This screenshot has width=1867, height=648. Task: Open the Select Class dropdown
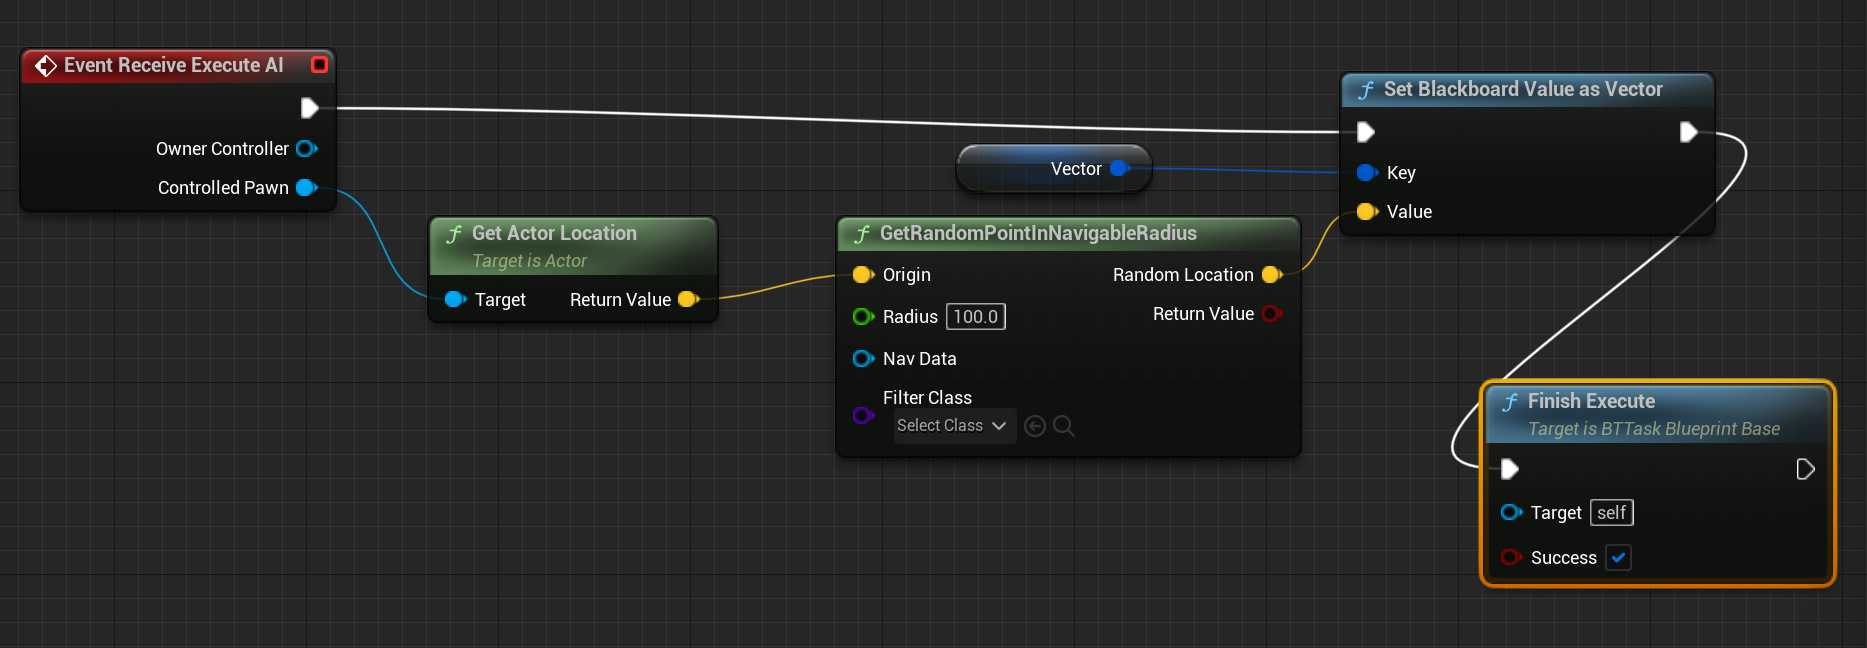954,425
